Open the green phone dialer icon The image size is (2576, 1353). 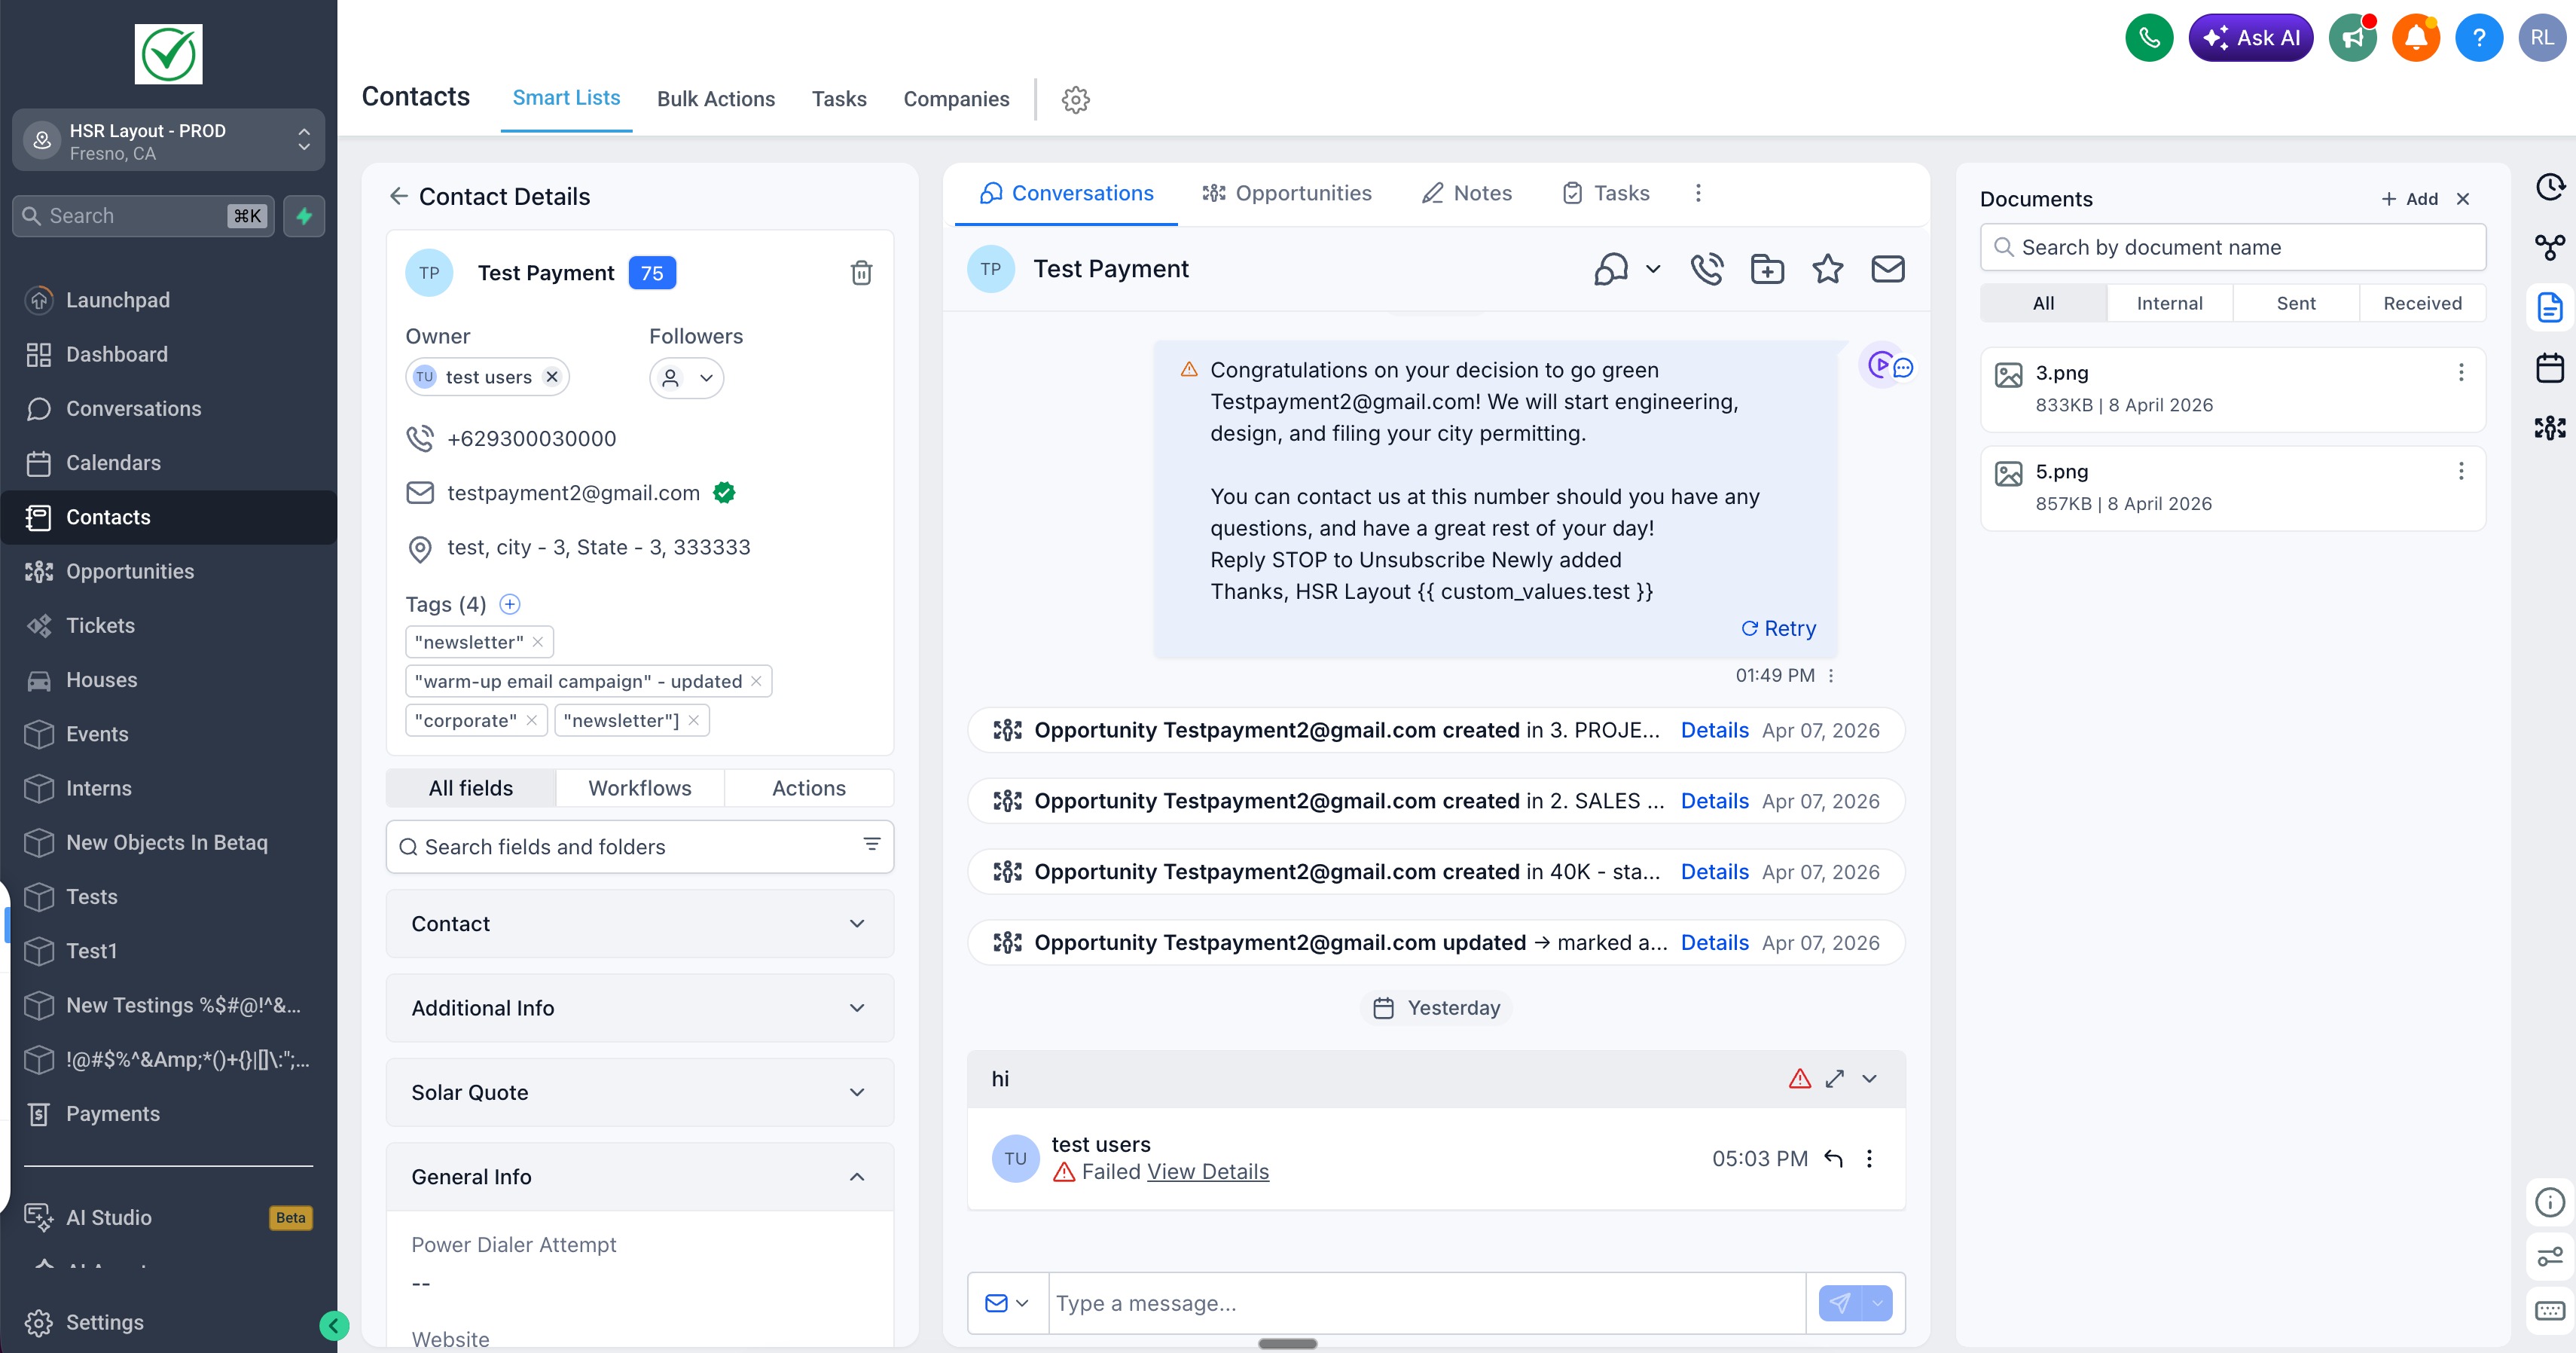[x=2148, y=38]
